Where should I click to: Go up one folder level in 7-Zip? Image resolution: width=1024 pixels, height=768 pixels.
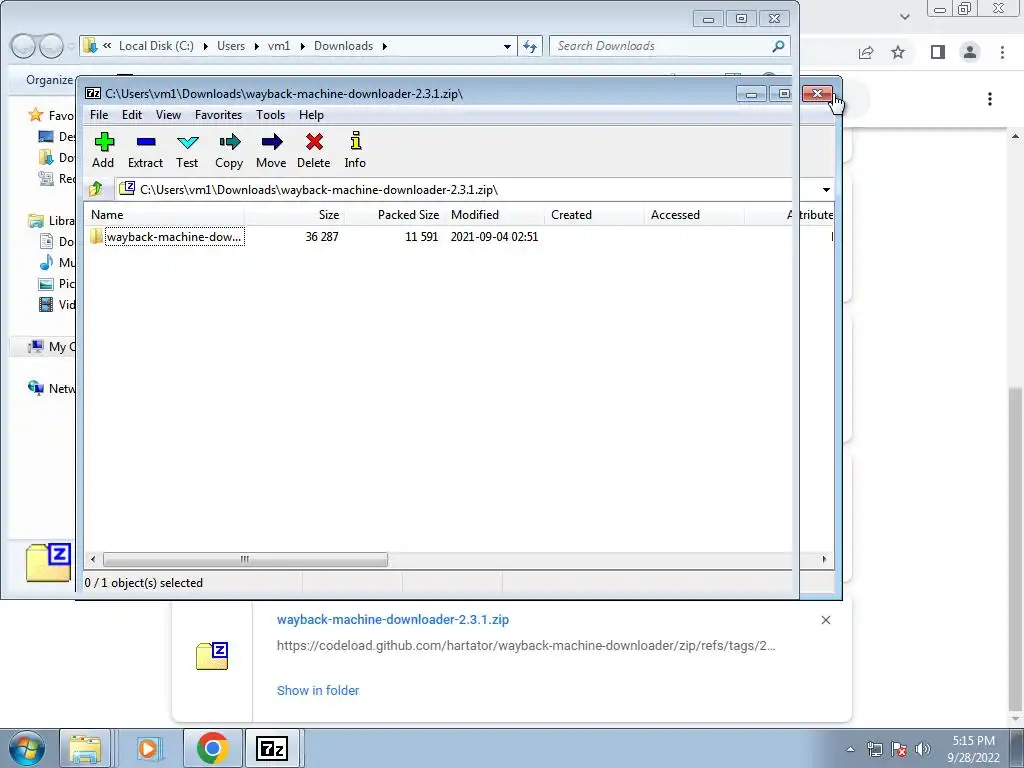96,189
